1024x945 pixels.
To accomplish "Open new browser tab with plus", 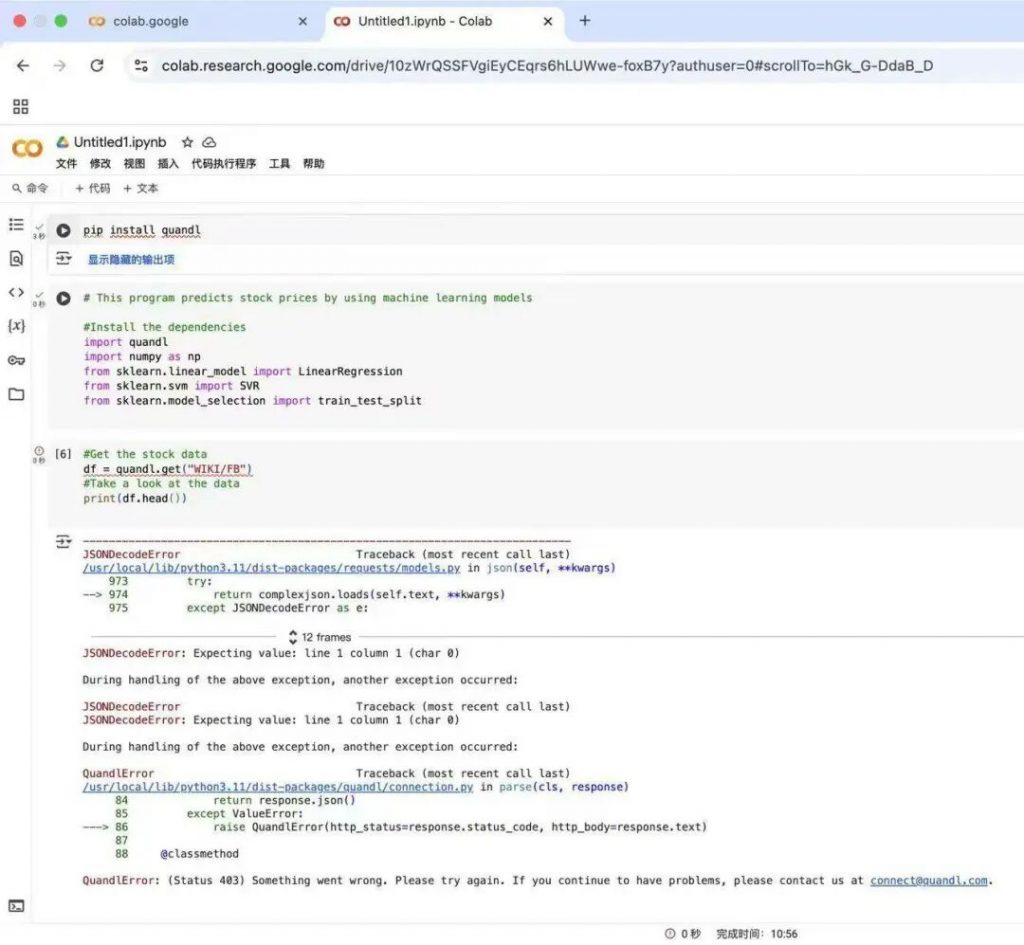I will [x=584, y=21].
